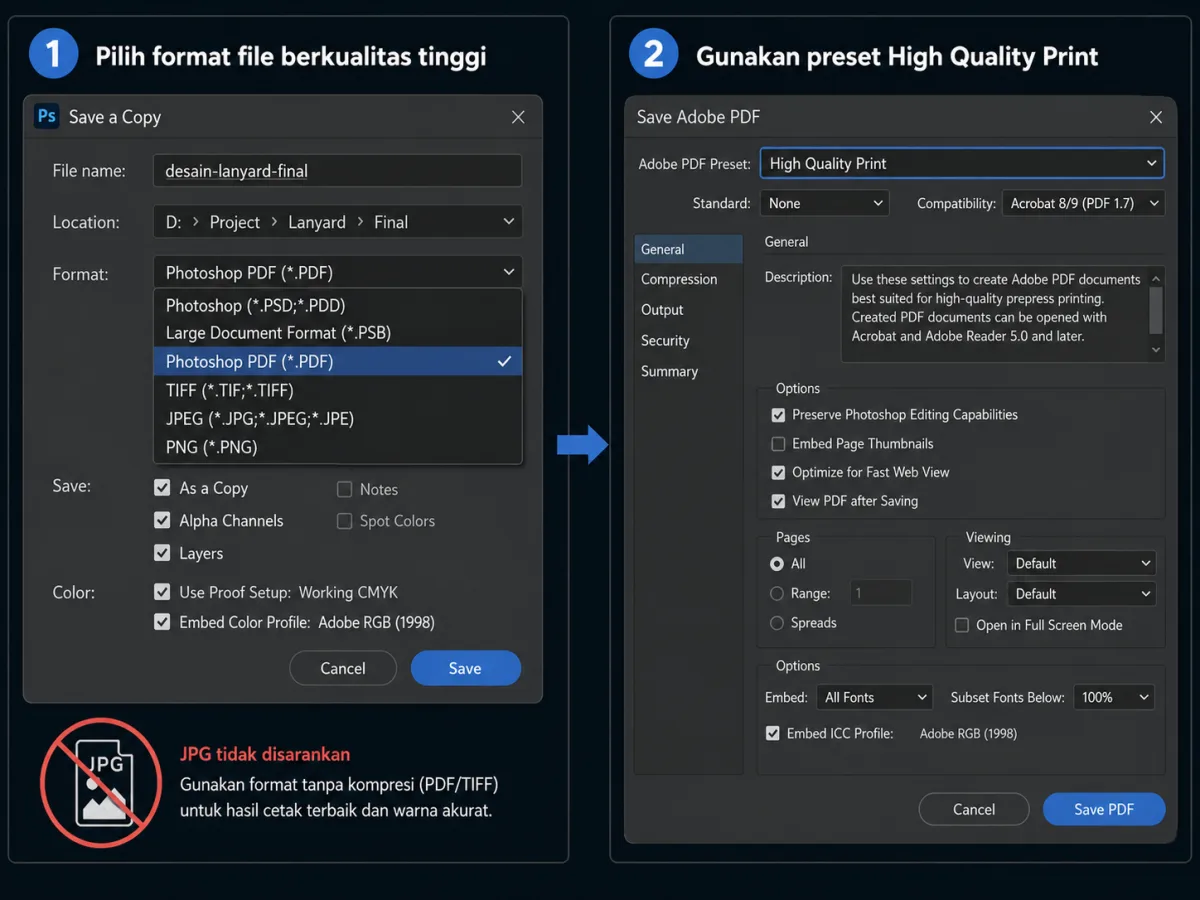
Task: Open the Location path dropdown
Action: point(338,222)
